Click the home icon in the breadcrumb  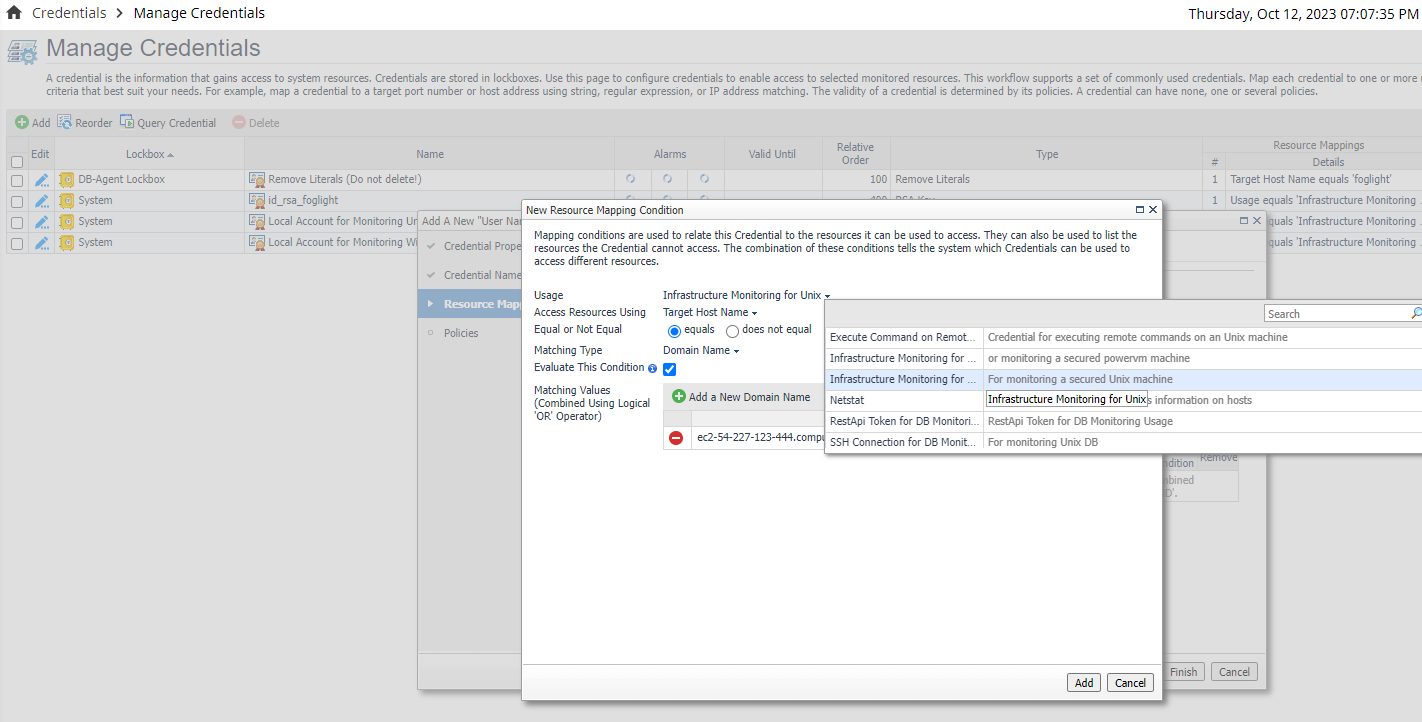14,13
